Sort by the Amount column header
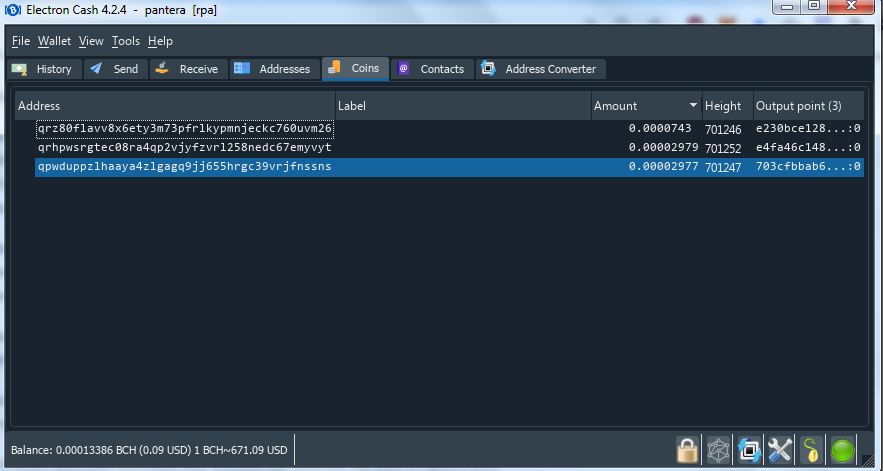Screen dimensions: 883x471 [x=646, y=105]
